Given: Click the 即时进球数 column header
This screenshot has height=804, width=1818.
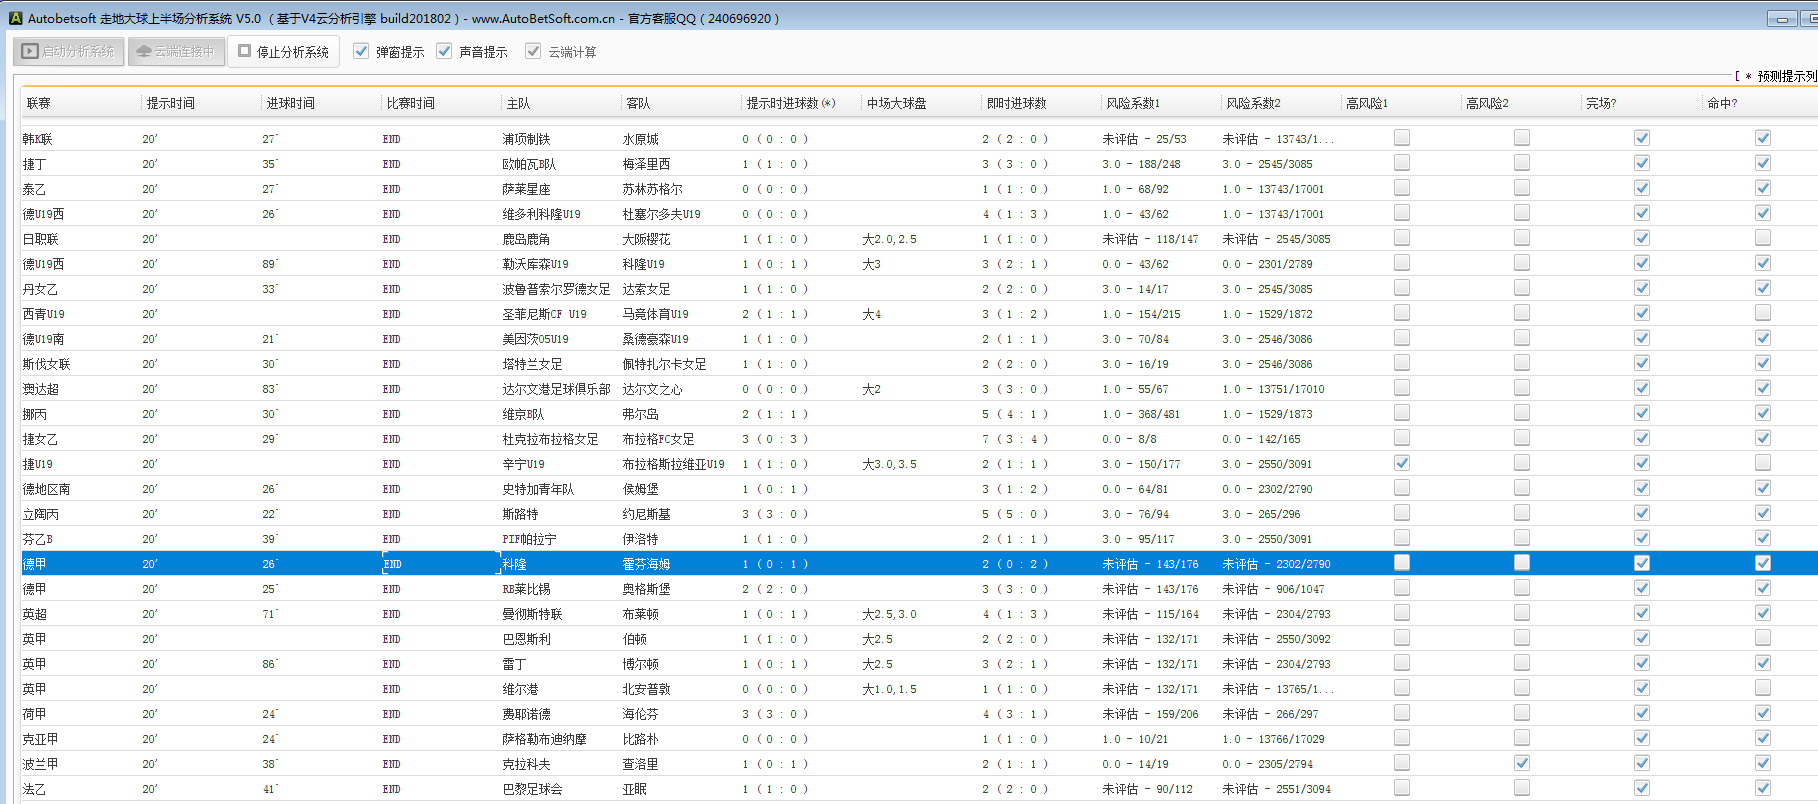Looking at the screenshot, I should [1016, 103].
